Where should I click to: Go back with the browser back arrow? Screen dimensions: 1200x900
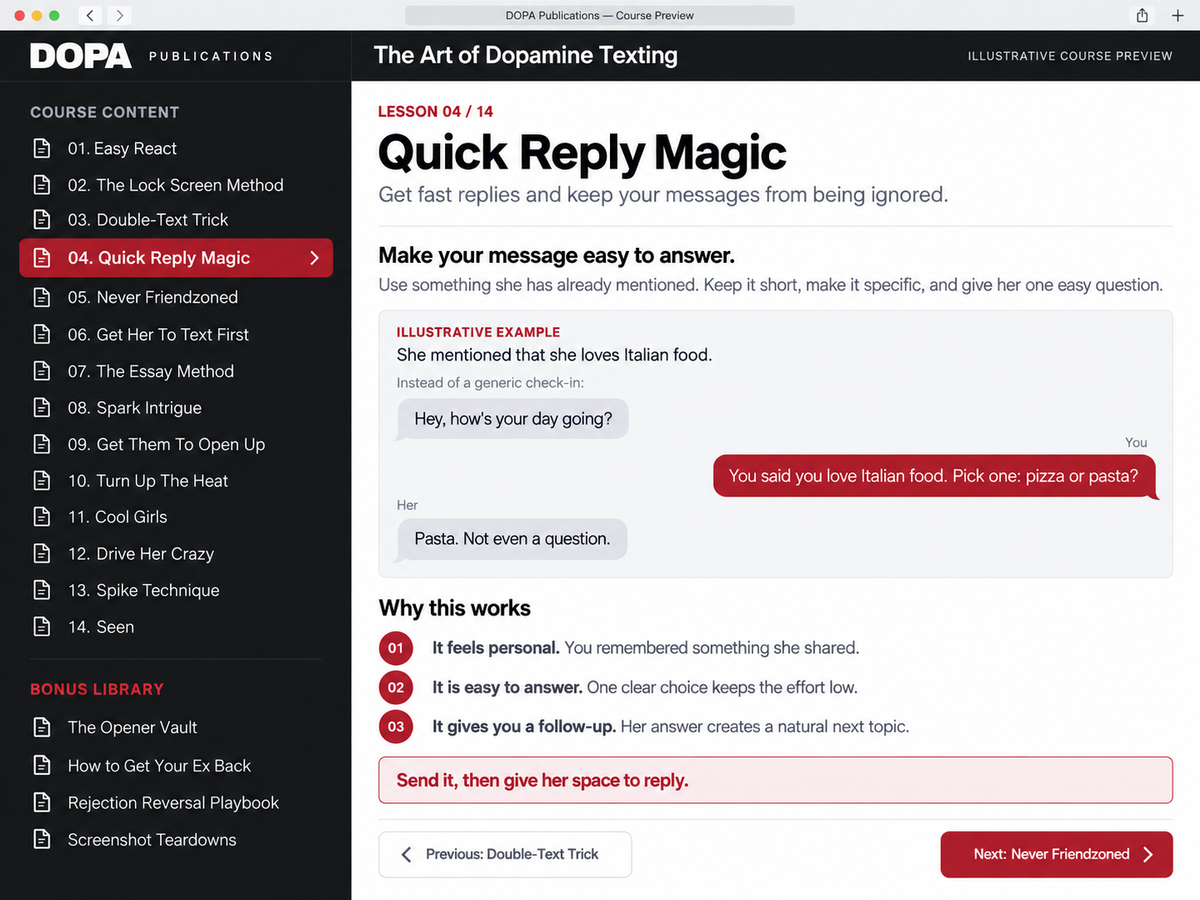tap(90, 15)
